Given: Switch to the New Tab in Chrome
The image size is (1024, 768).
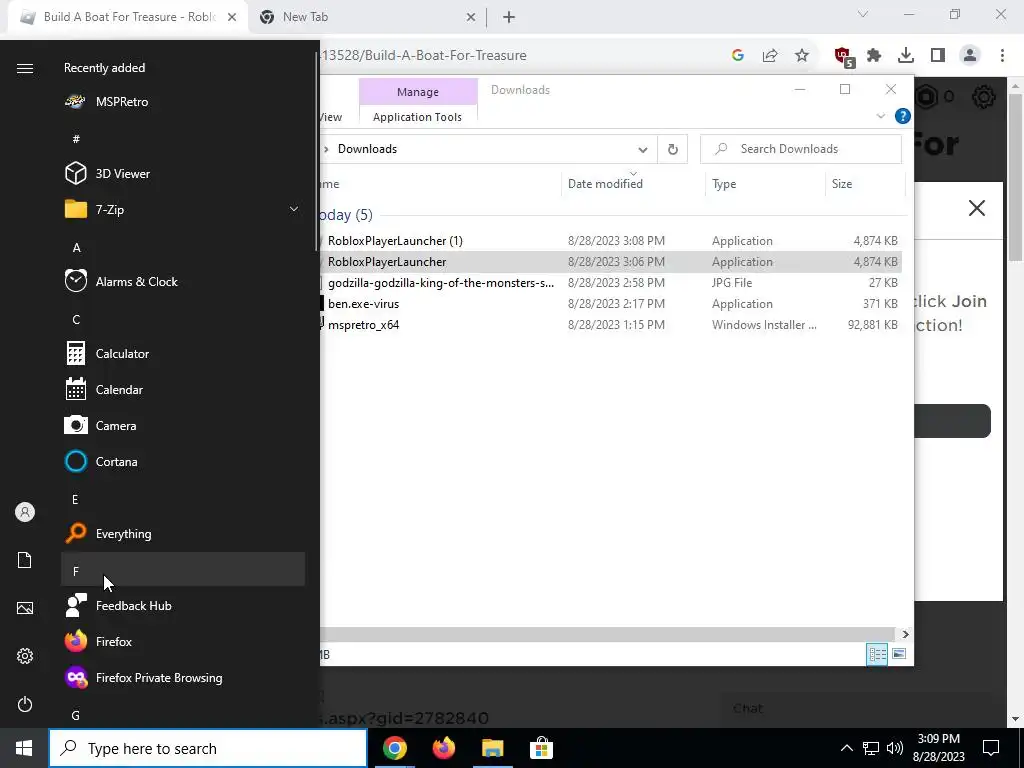Looking at the screenshot, I should click(x=366, y=17).
